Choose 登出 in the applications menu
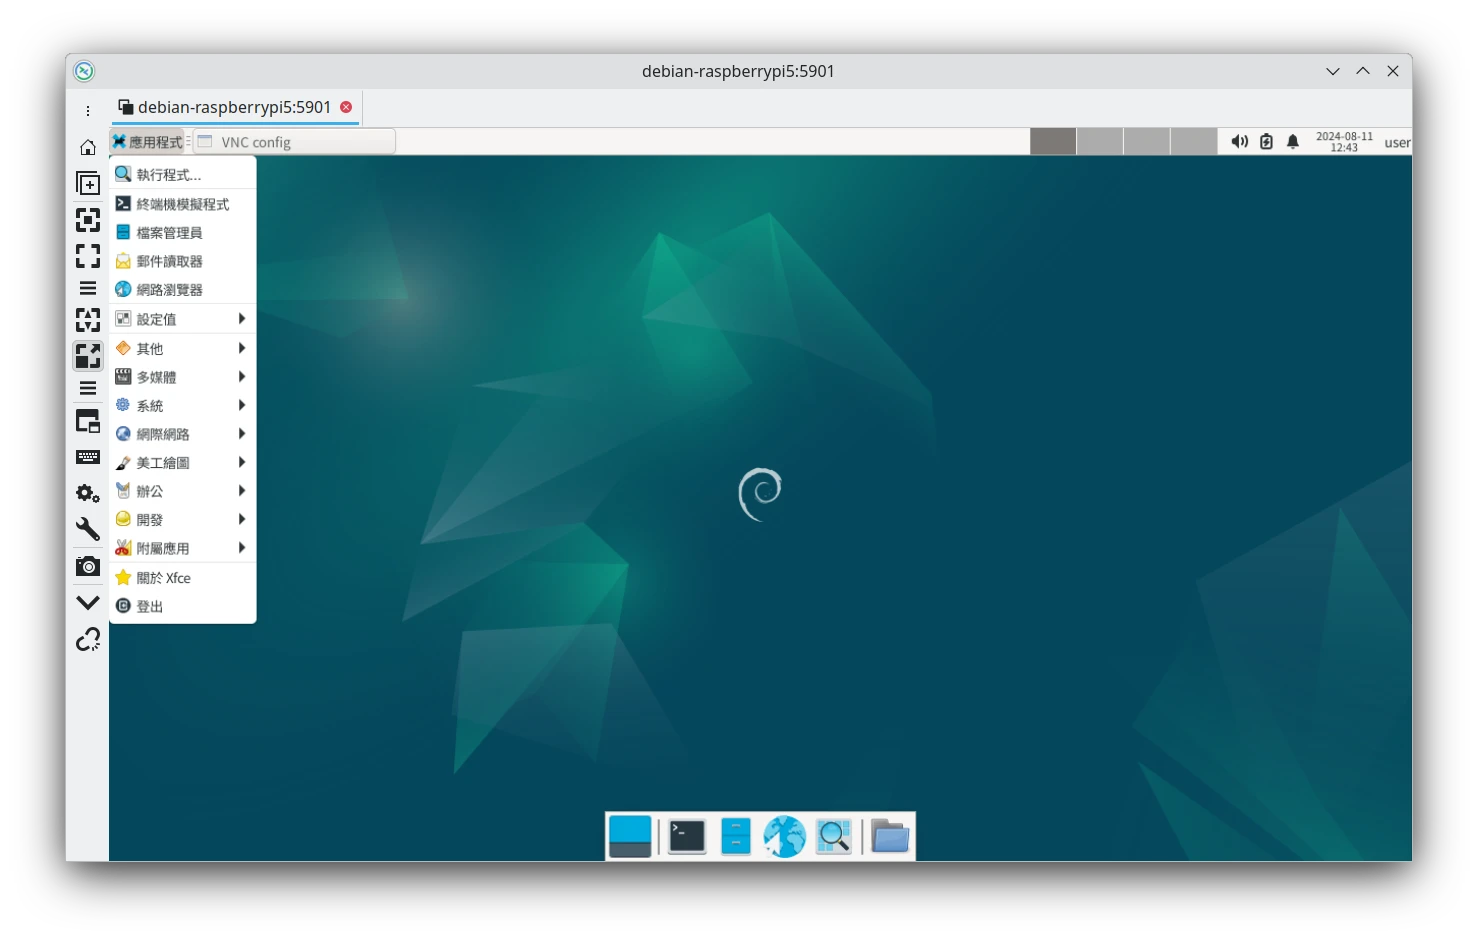 150,606
